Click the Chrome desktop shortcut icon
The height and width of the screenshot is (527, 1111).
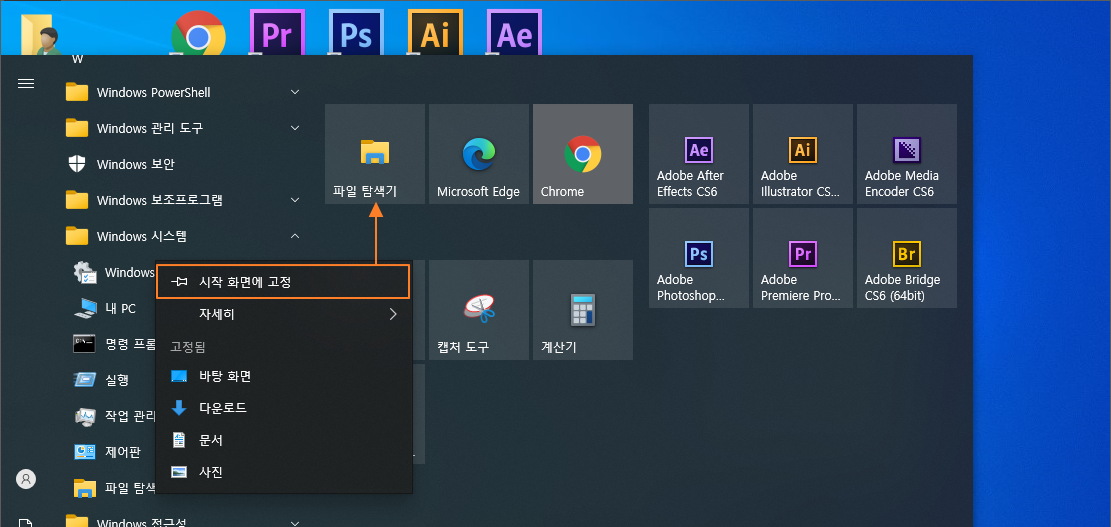(x=198, y=33)
